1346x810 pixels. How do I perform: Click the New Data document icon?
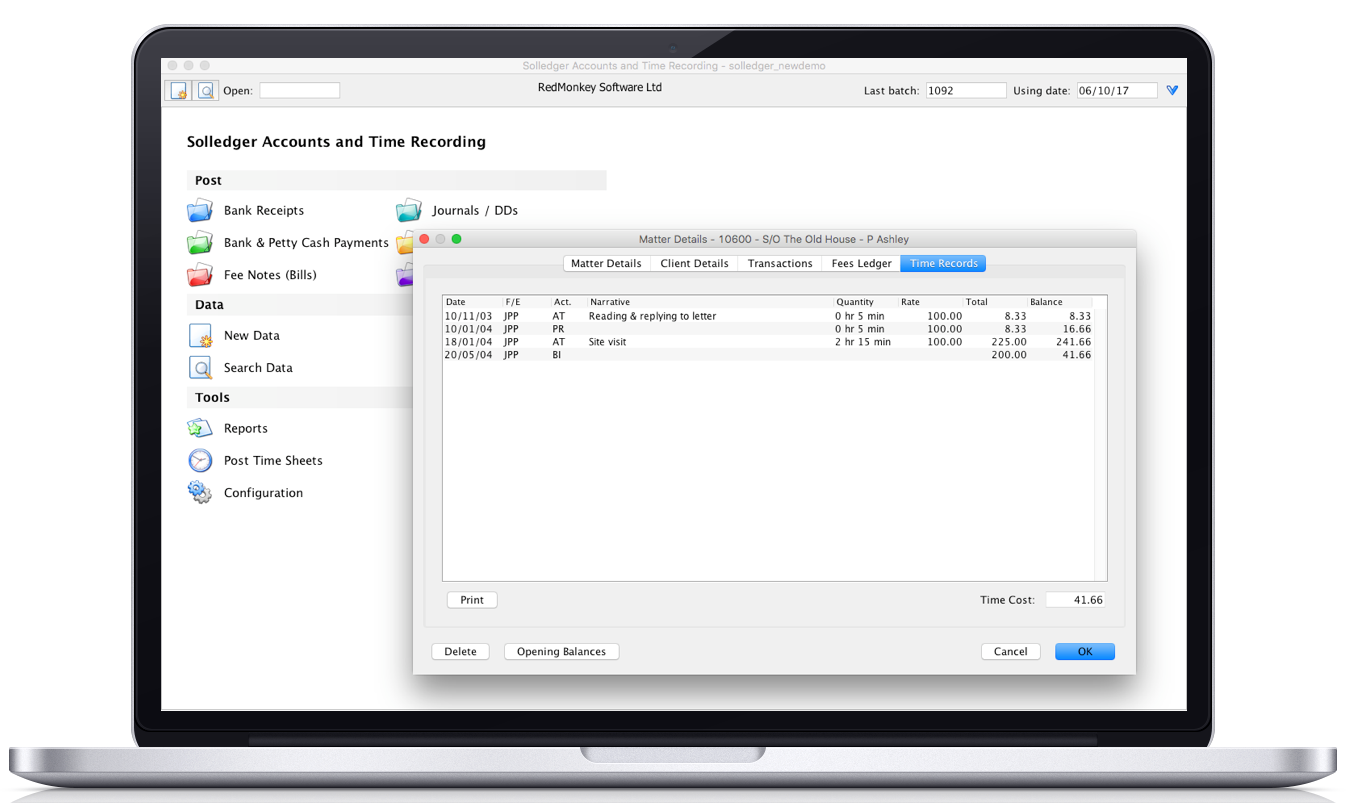click(x=201, y=336)
